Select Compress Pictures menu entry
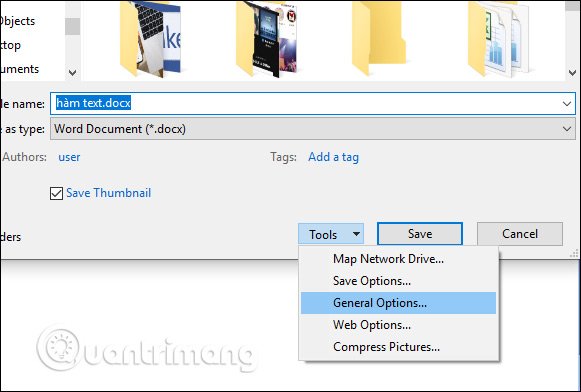This screenshot has height=392, width=581. [x=398, y=347]
